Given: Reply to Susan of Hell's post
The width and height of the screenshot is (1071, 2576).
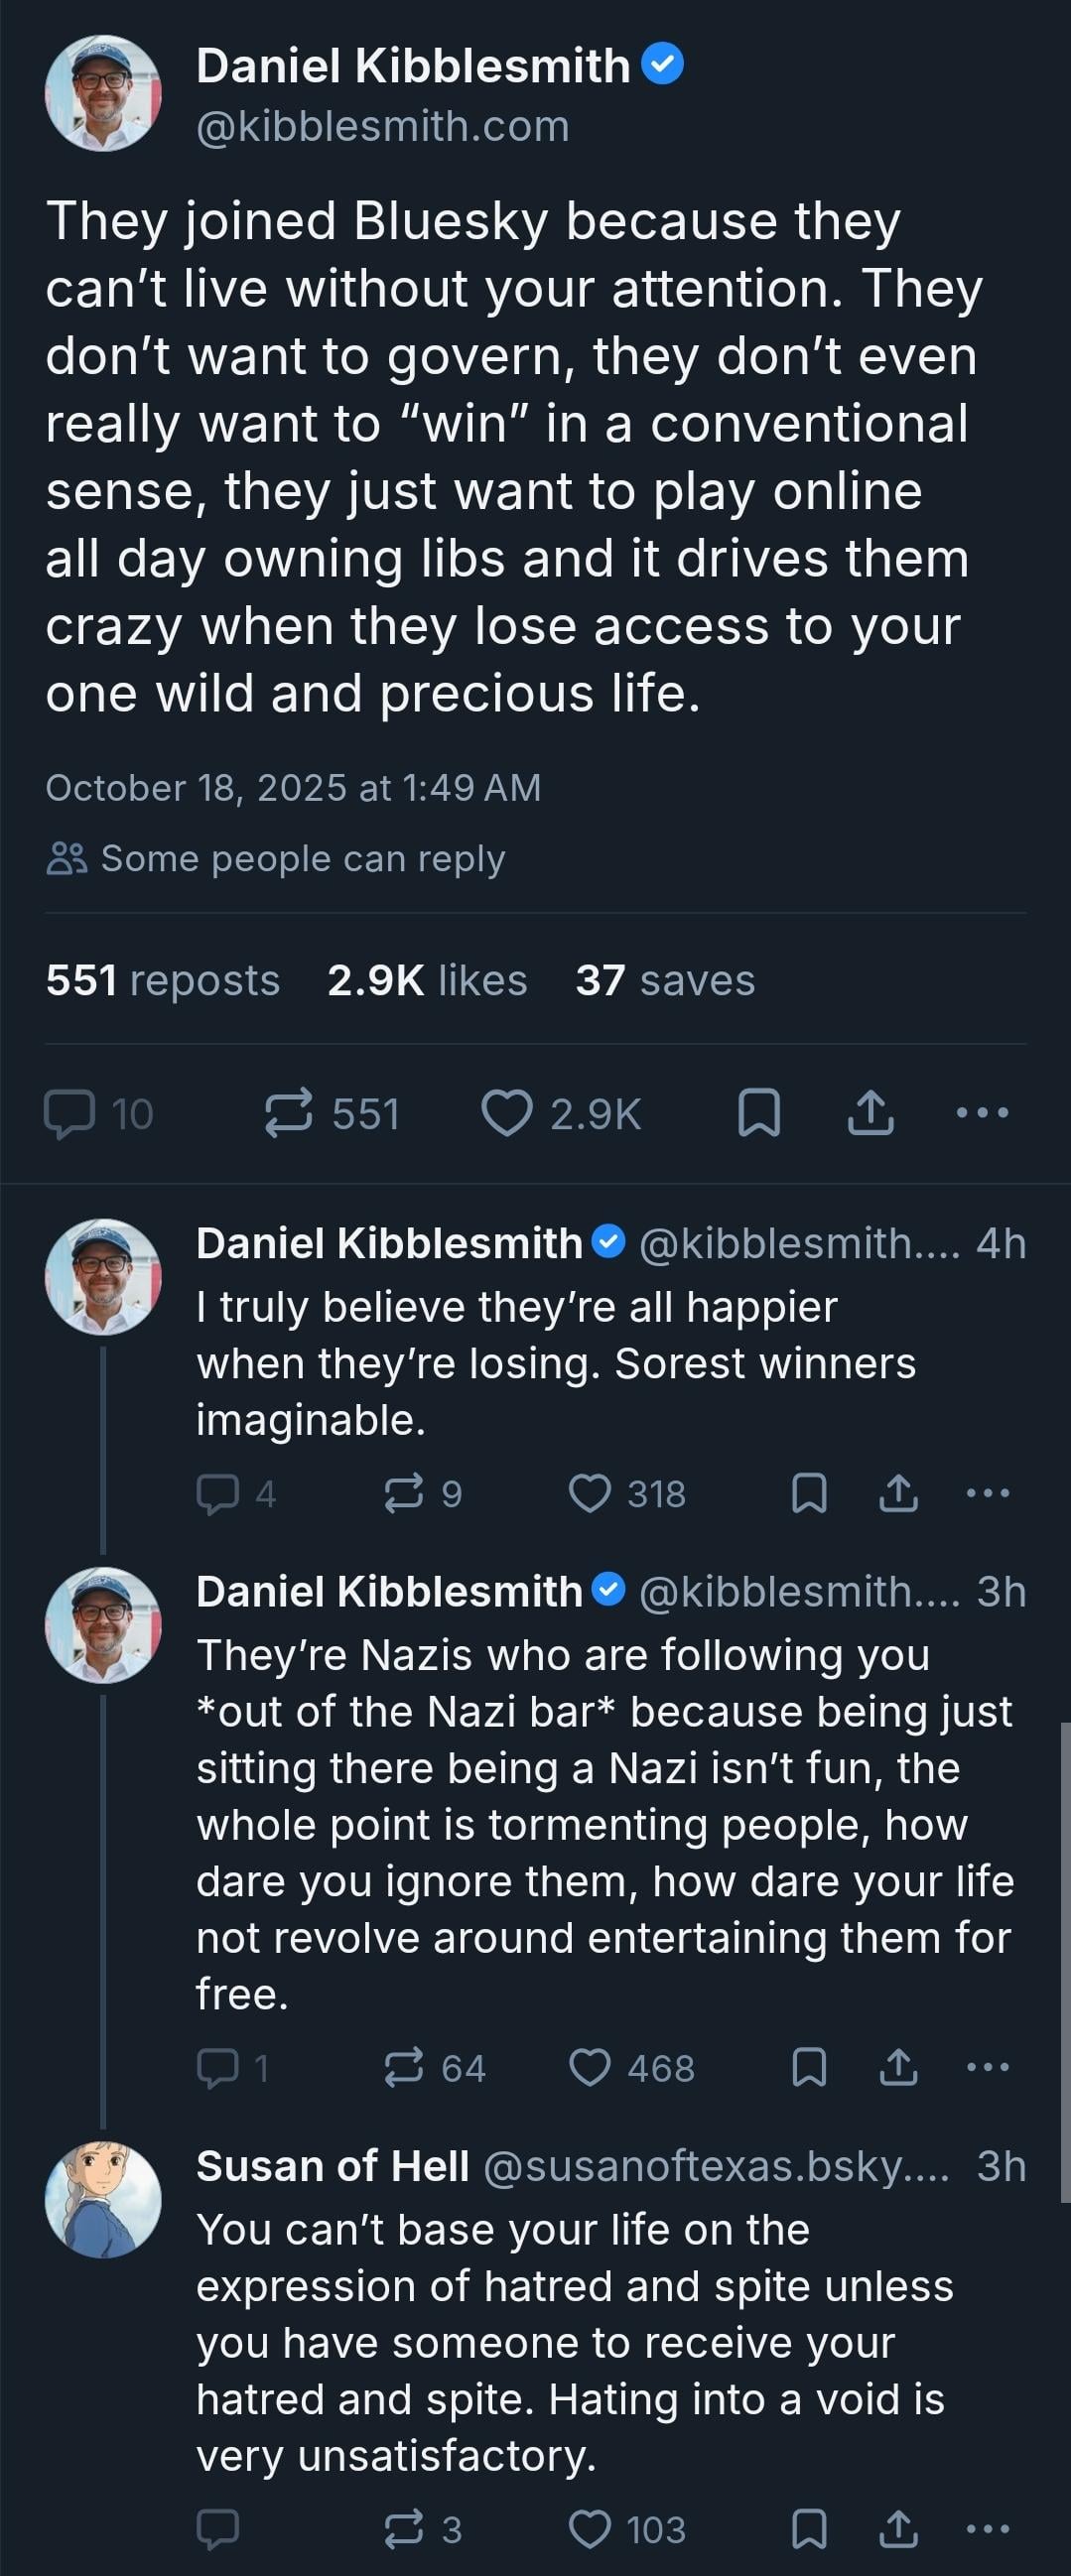Looking at the screenshot, I should point(217,2529).
